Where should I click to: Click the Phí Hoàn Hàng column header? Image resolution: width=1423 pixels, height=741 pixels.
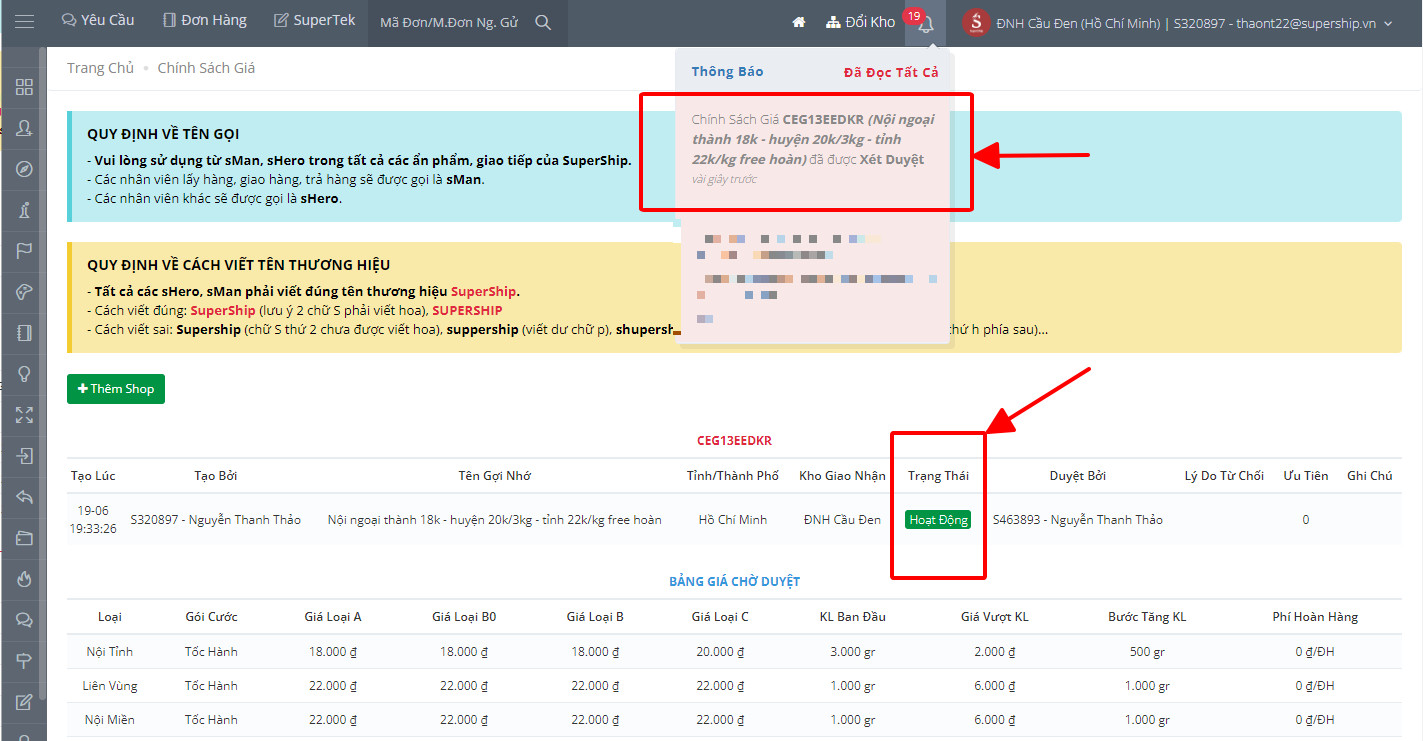1315,617
